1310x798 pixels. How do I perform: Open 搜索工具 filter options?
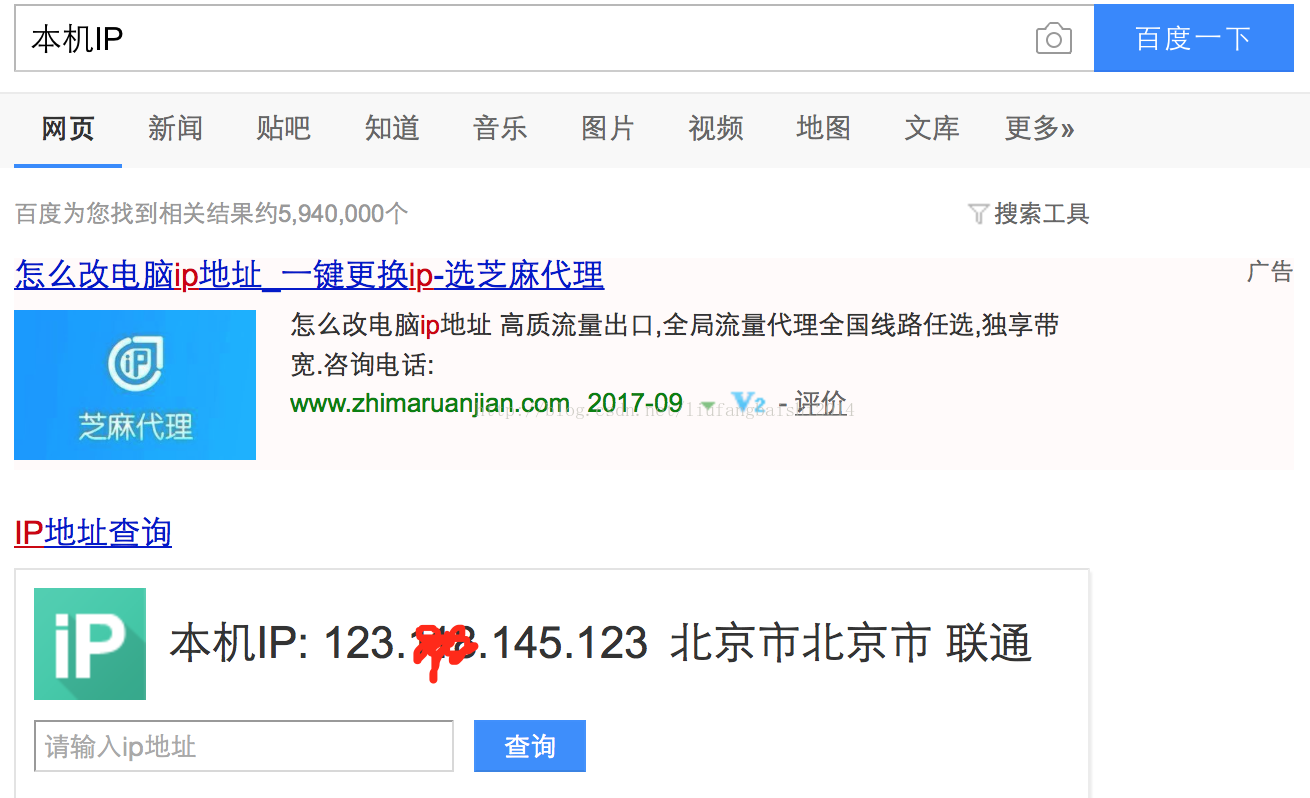click(x=1041, y=213)
